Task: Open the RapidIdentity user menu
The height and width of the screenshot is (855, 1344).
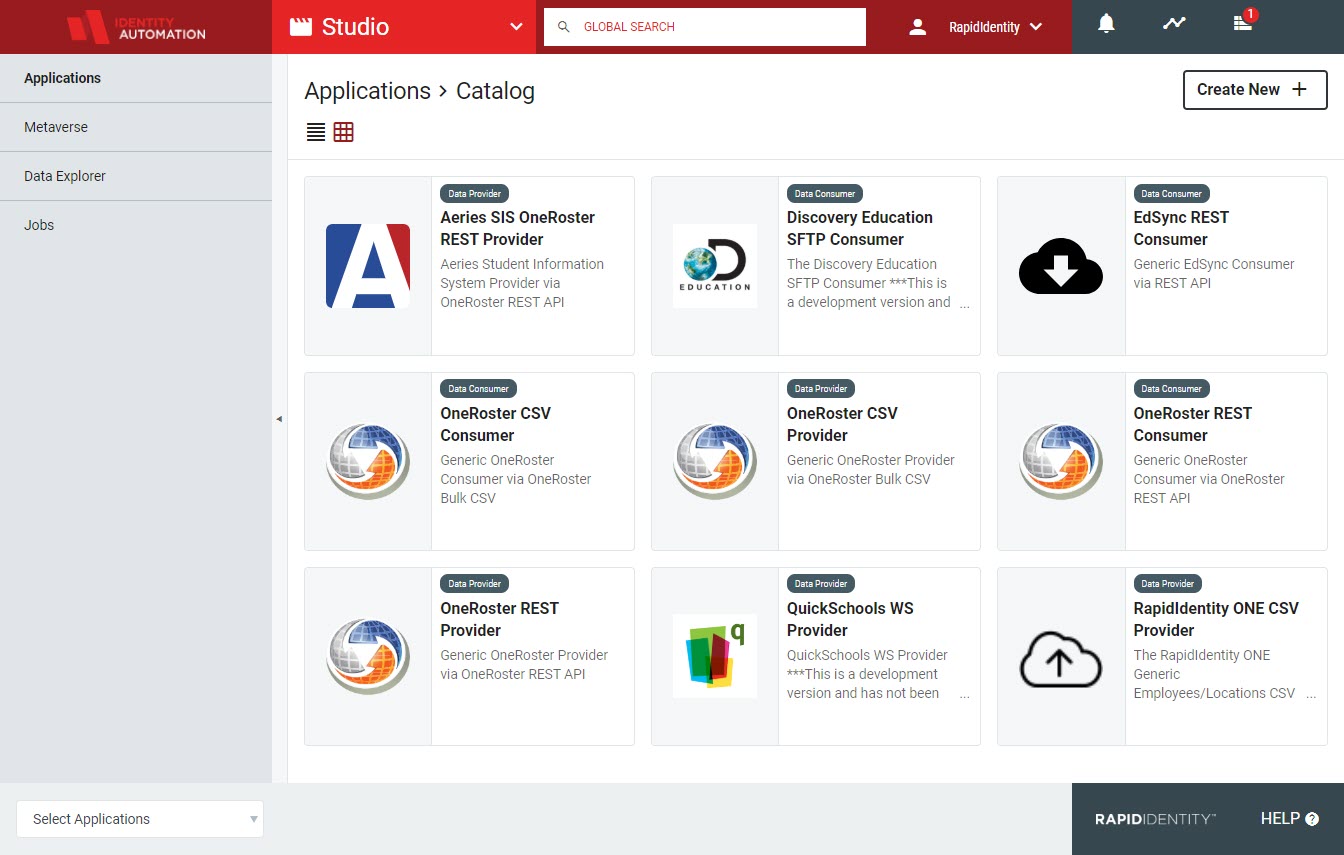Action: (x=995, y=27)
